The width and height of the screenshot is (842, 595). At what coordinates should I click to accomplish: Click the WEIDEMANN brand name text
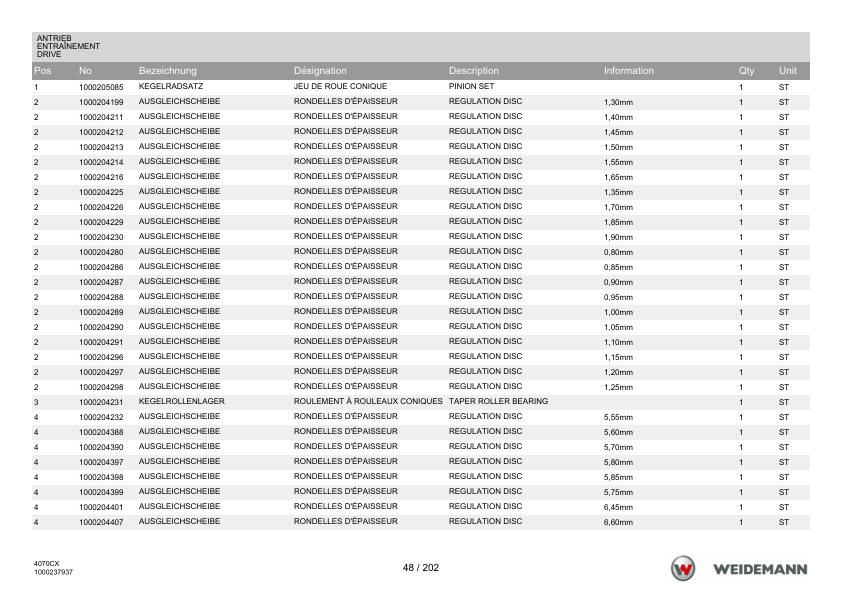760,570
